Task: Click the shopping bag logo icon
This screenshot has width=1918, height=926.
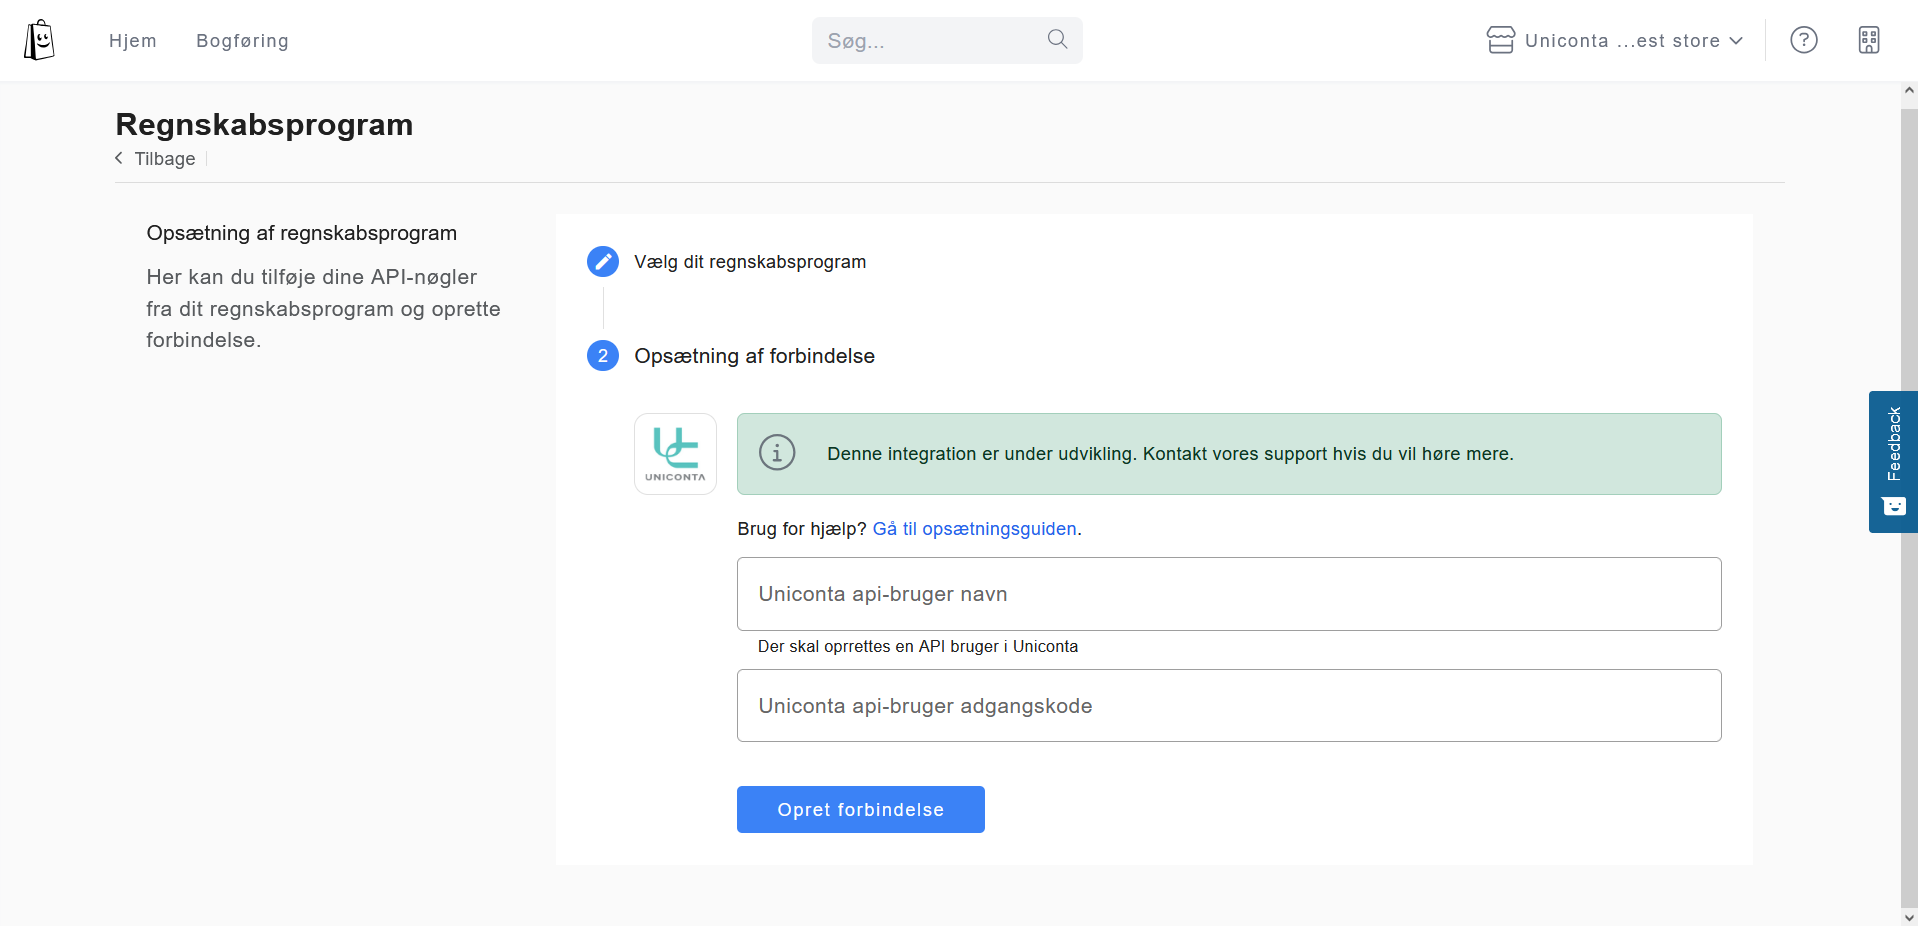Action: point(39,40)
